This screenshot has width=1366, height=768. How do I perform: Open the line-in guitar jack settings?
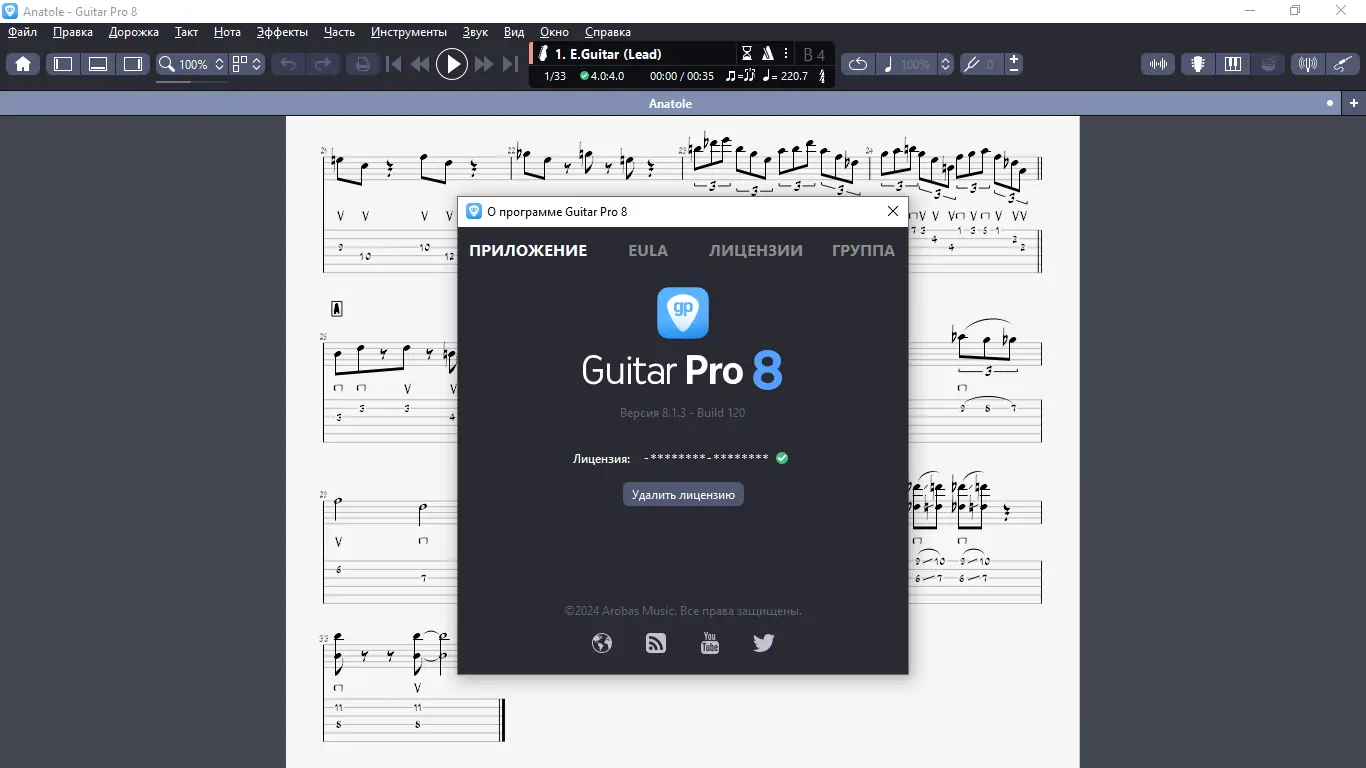(1342, 64)
